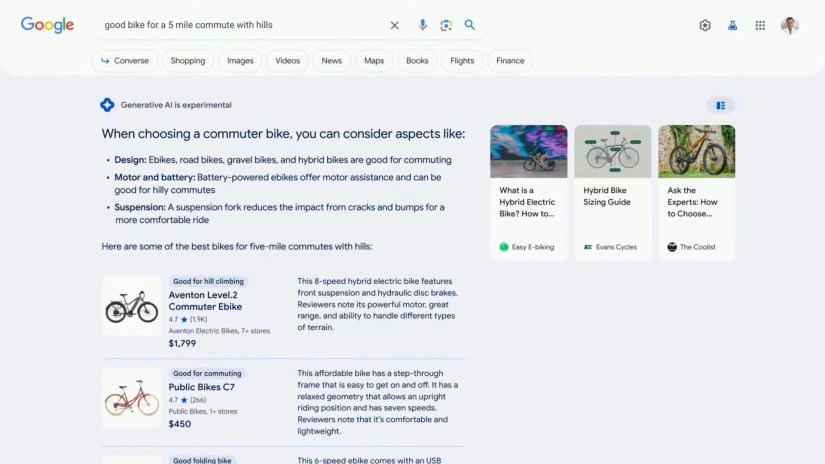Switch to the Images tab
The width and height of the screenshot is (825, 464).
tap(240, 60)
